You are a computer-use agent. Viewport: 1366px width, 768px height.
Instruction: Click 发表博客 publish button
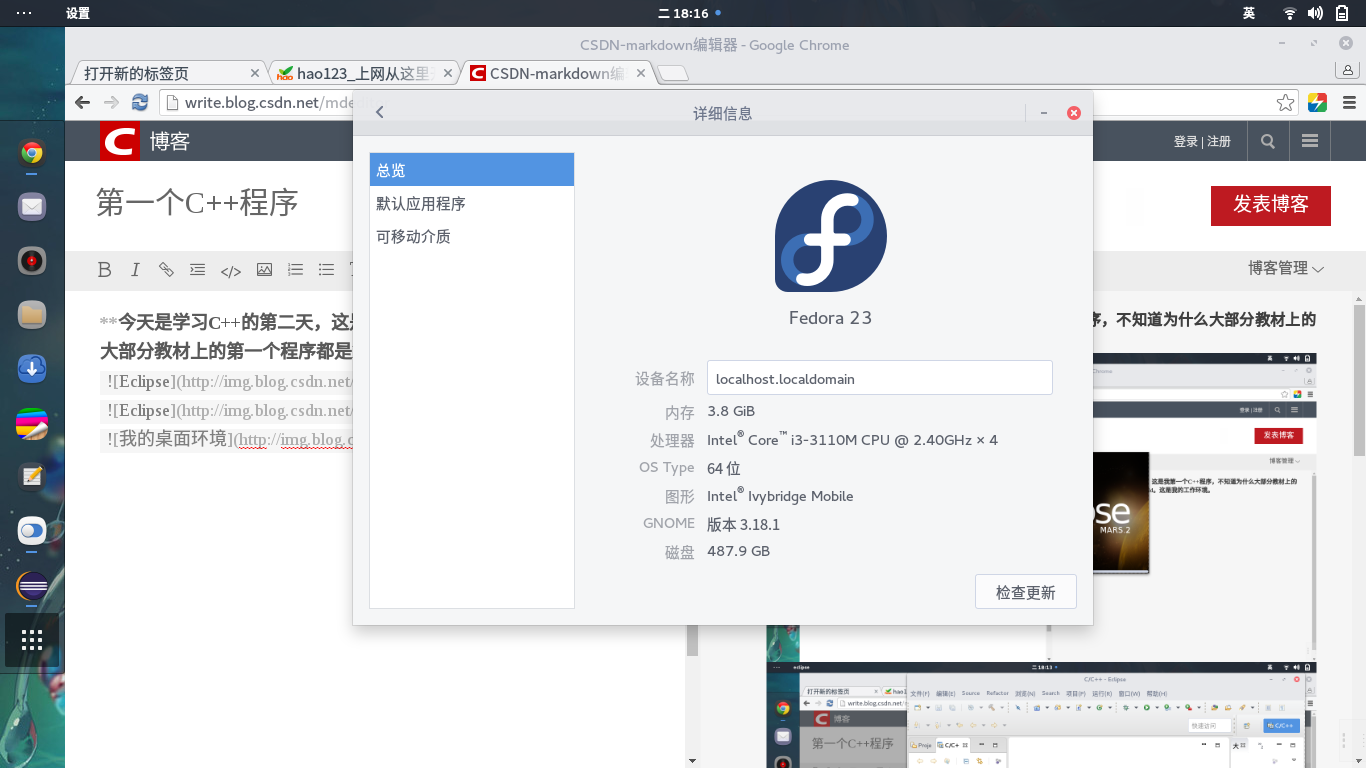click(1271, 205)
